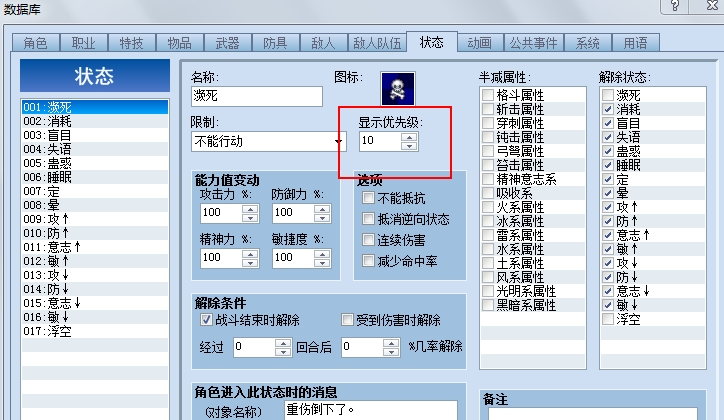Viewport: 724px width, 420px height.
Task: Uncheck 睡眠 in 解除状态 list
Action: coord(608,165)
